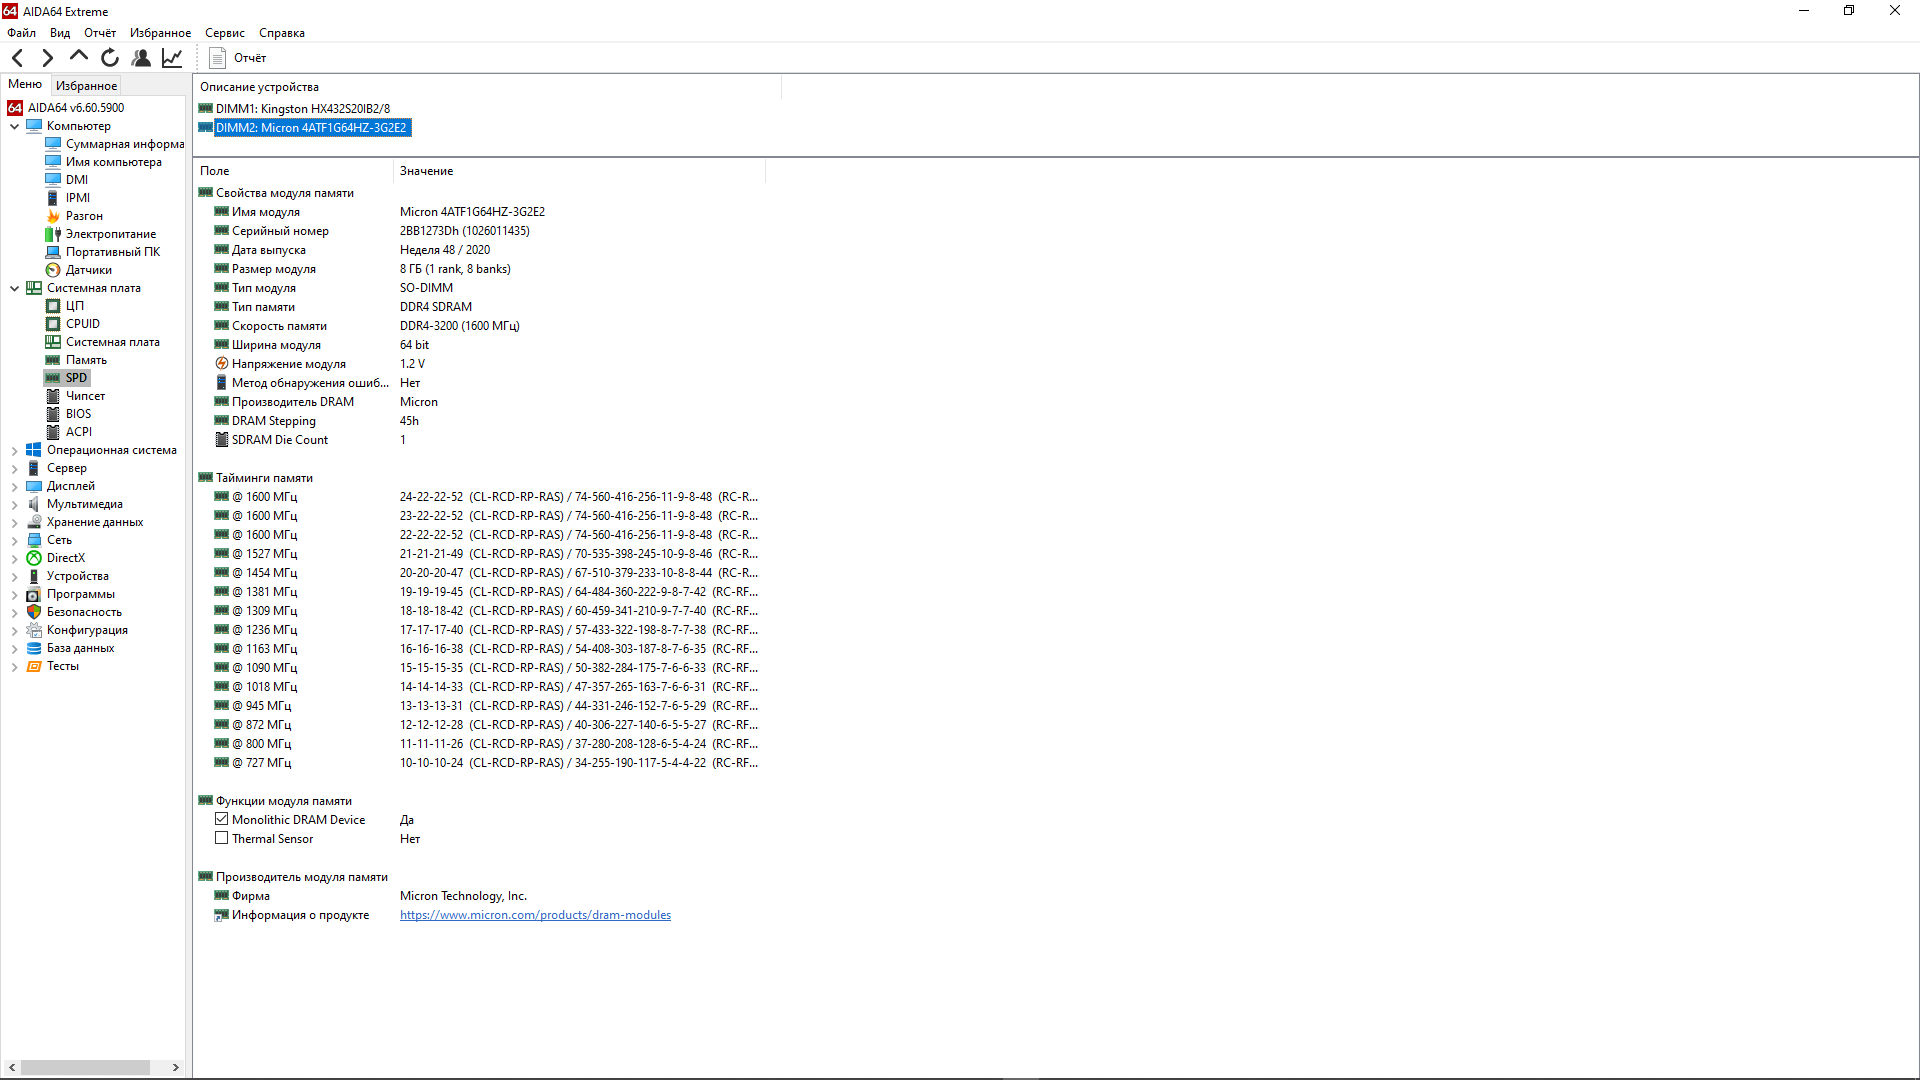Collapse the Компьютер tree node
The image size is (1920, 1080).
(15, 126)
